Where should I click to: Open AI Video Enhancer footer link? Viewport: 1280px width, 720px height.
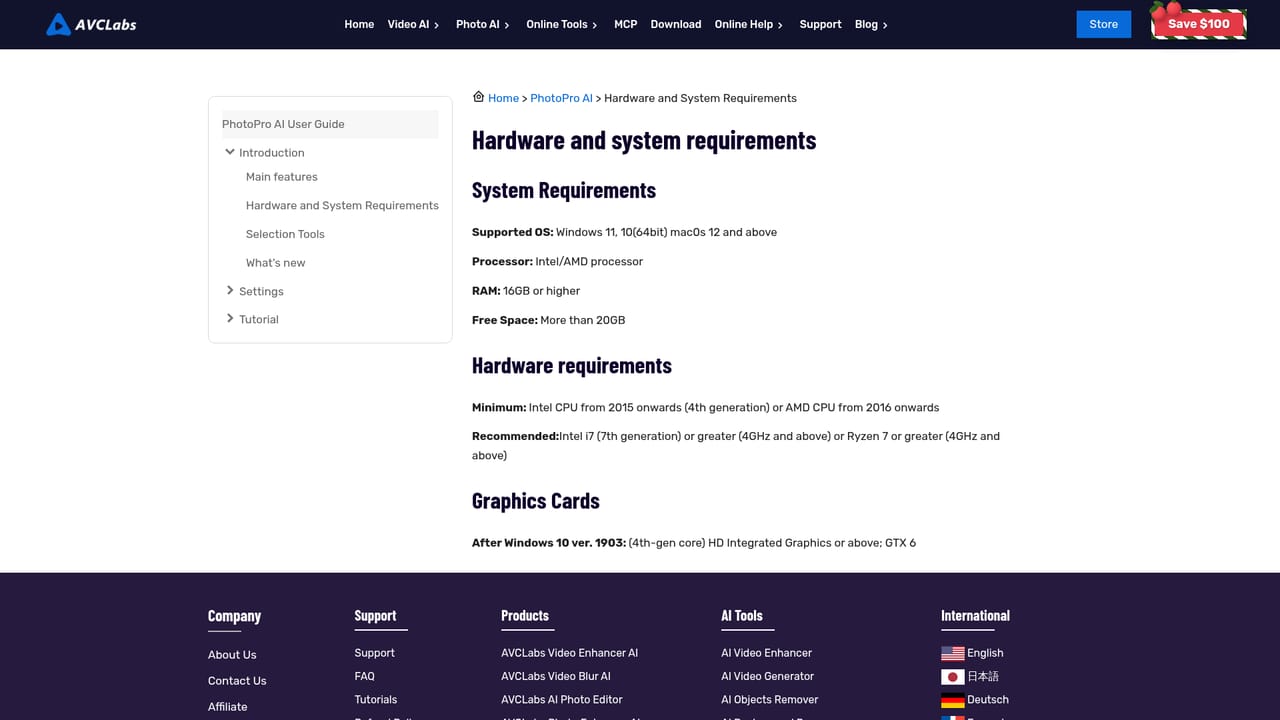click(766, 653)
